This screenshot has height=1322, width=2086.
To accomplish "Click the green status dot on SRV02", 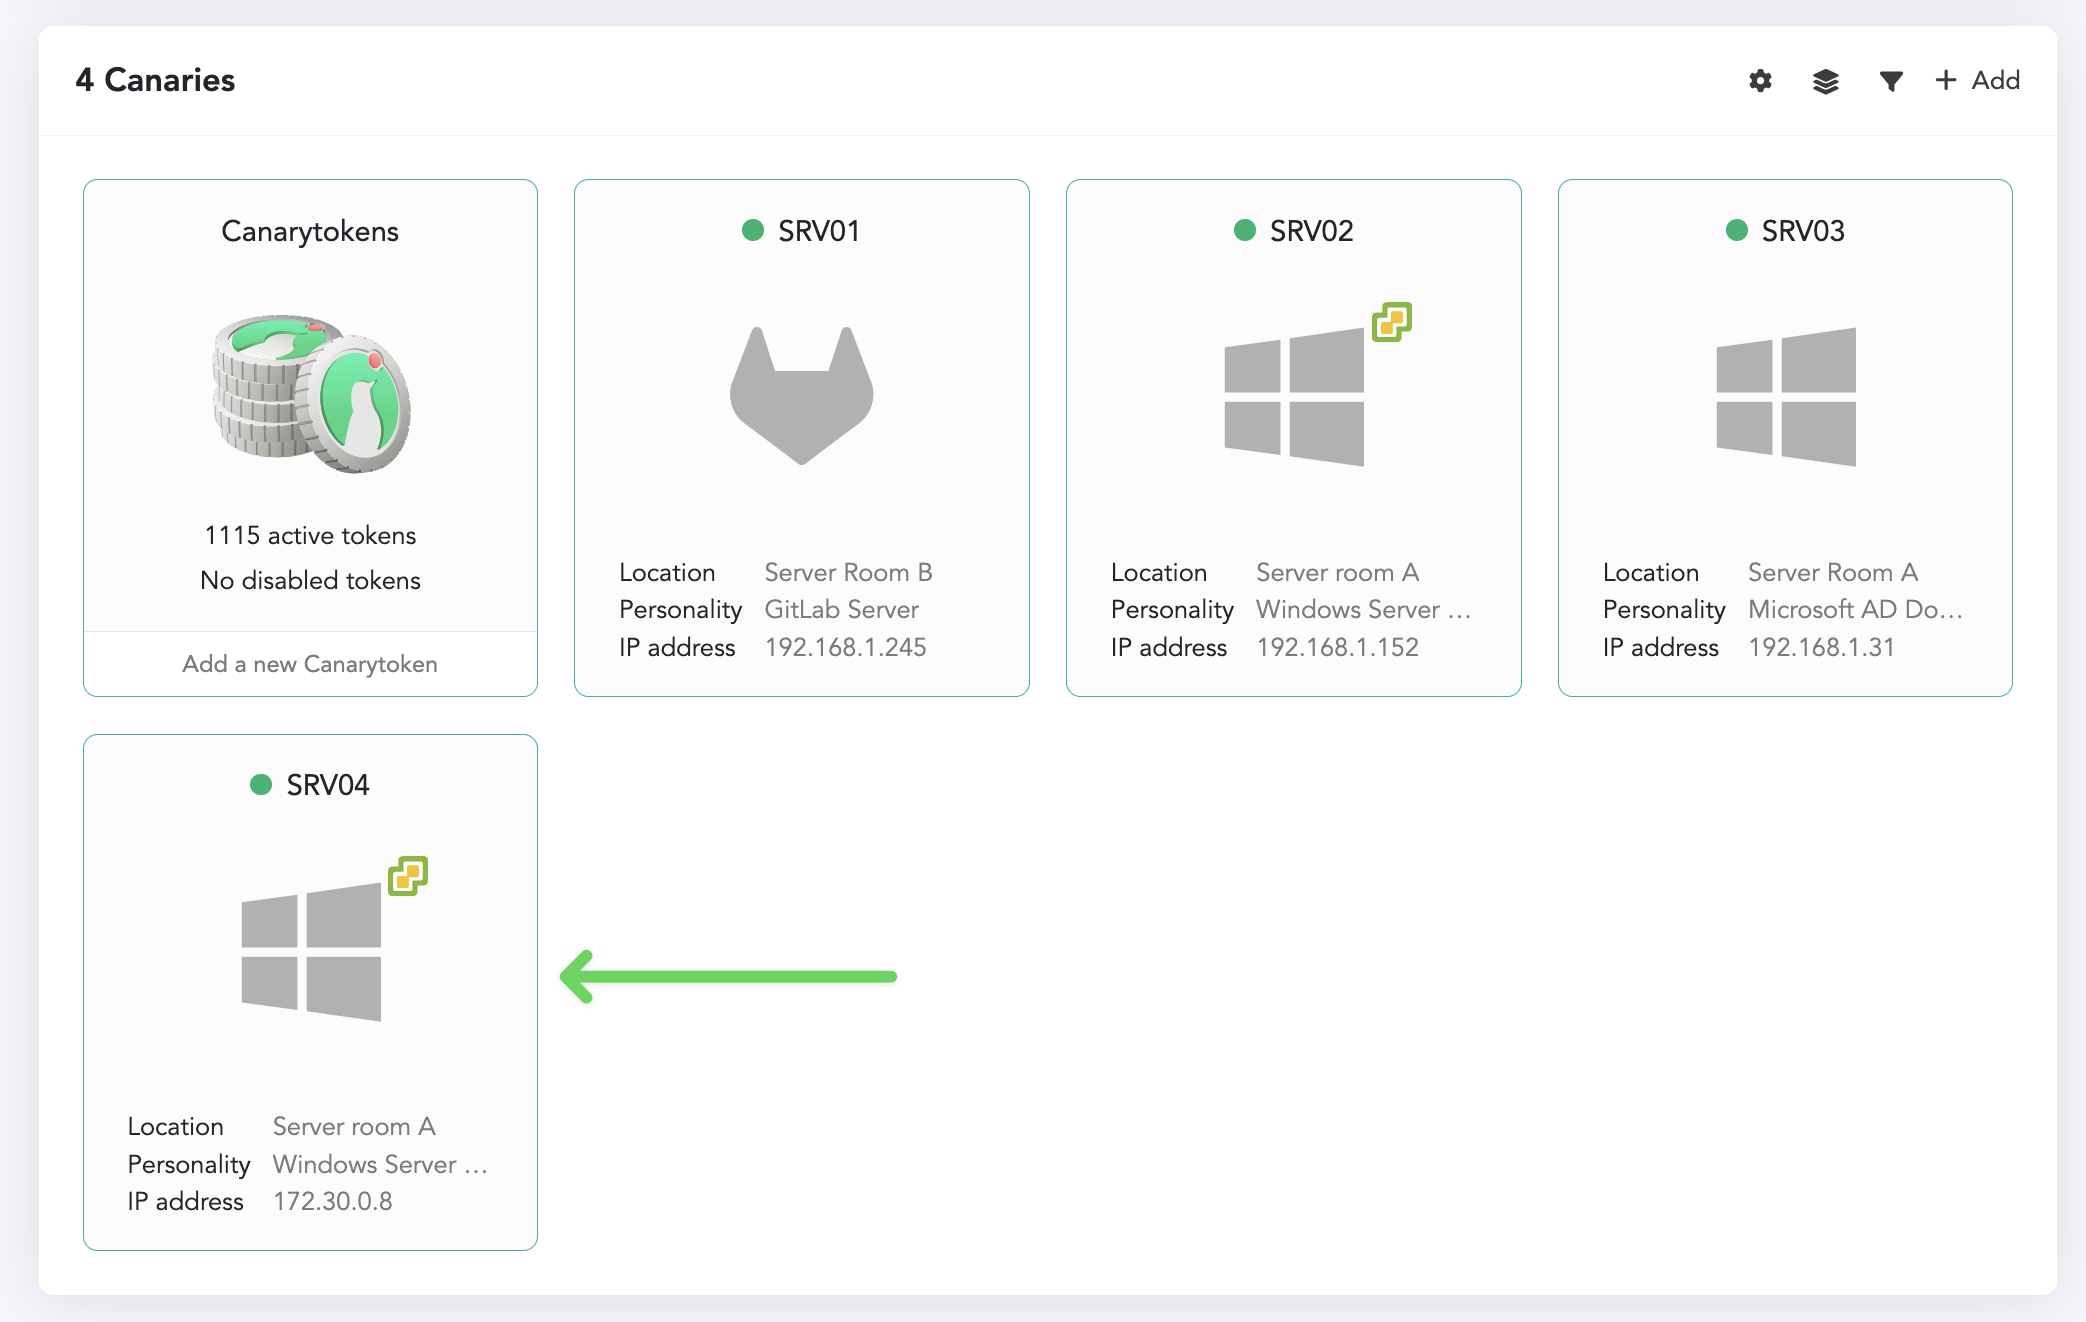I will click(1245, 231).
